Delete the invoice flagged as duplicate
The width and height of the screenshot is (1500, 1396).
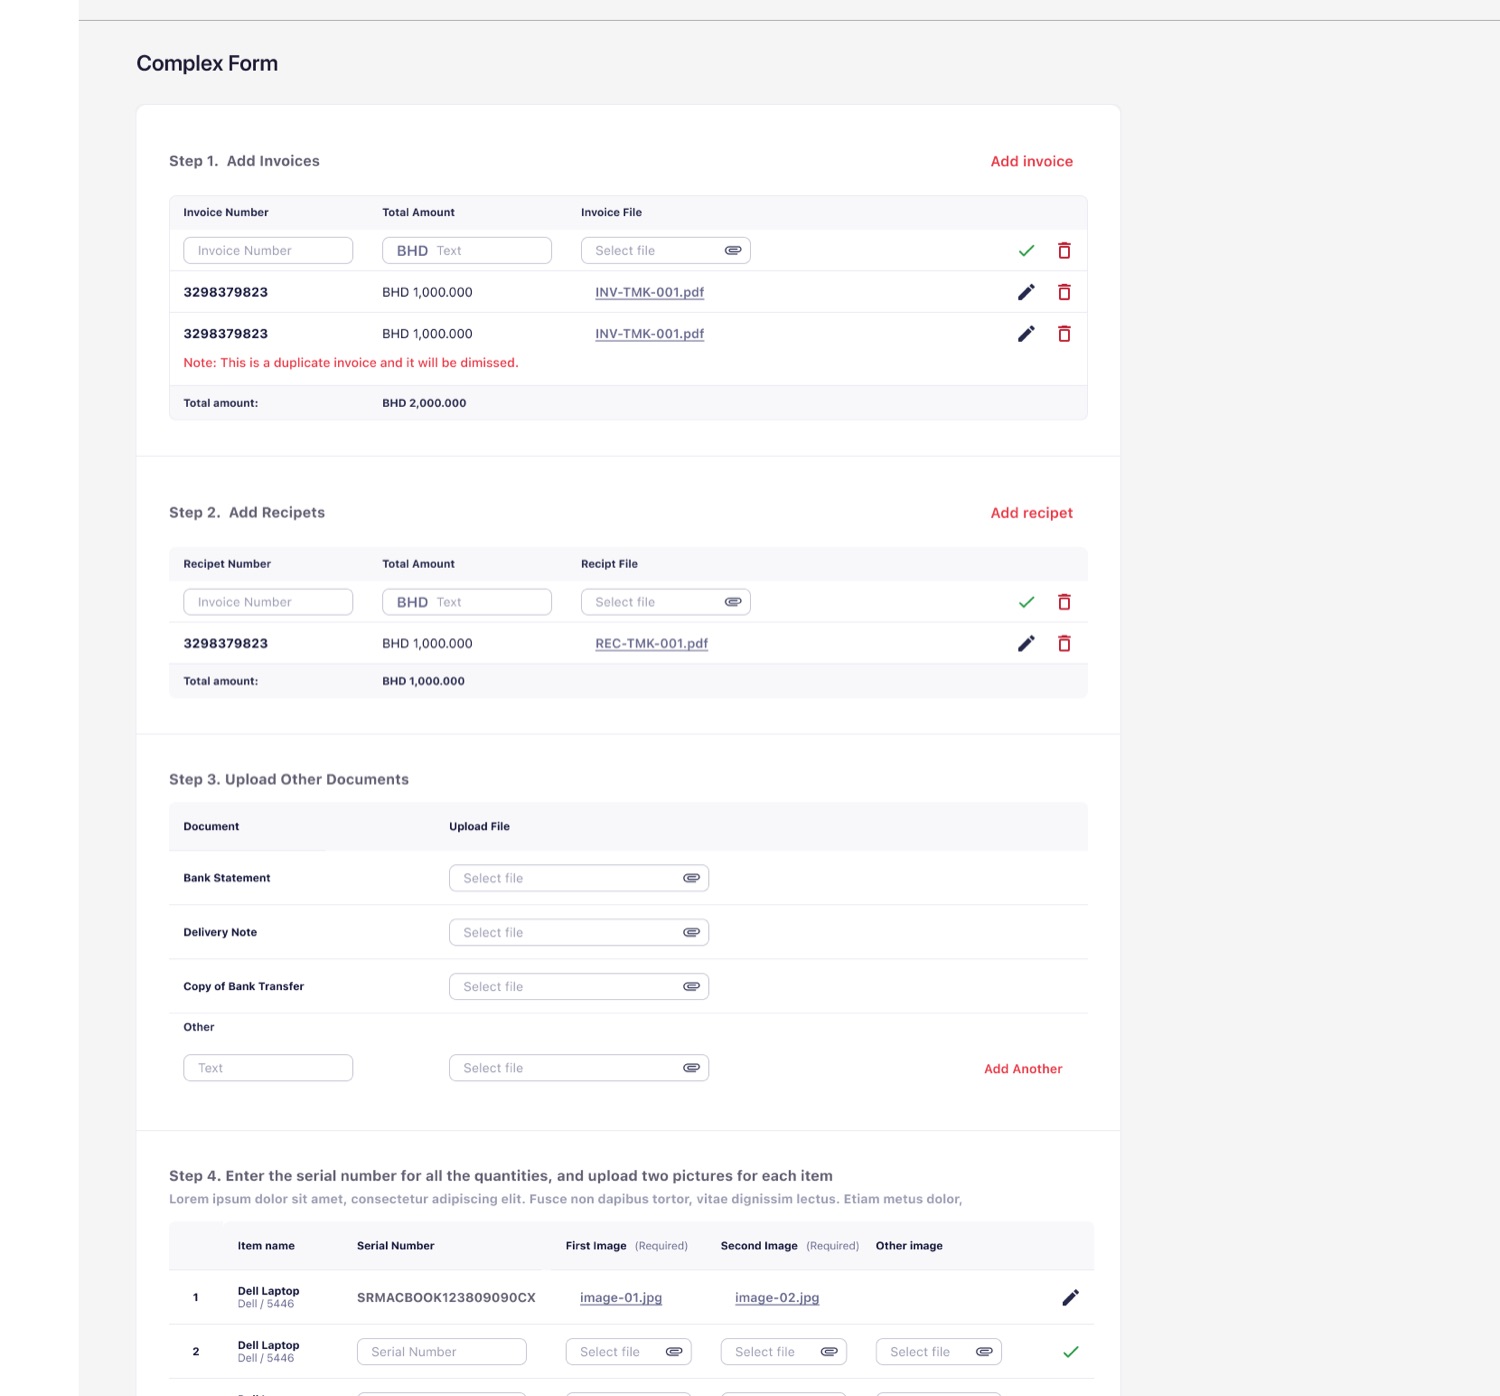(1064, 334)
